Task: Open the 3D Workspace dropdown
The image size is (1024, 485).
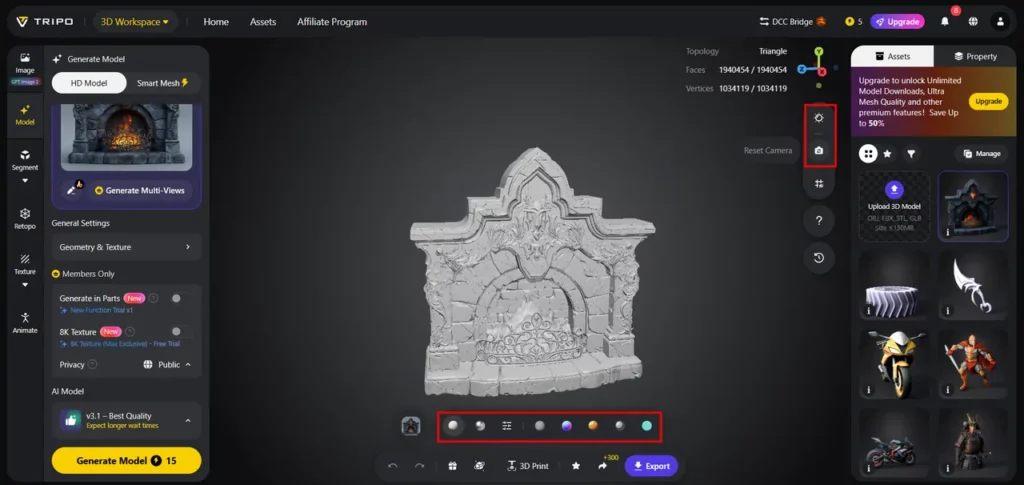Action: pyautogui.click(x=135, y=22)
